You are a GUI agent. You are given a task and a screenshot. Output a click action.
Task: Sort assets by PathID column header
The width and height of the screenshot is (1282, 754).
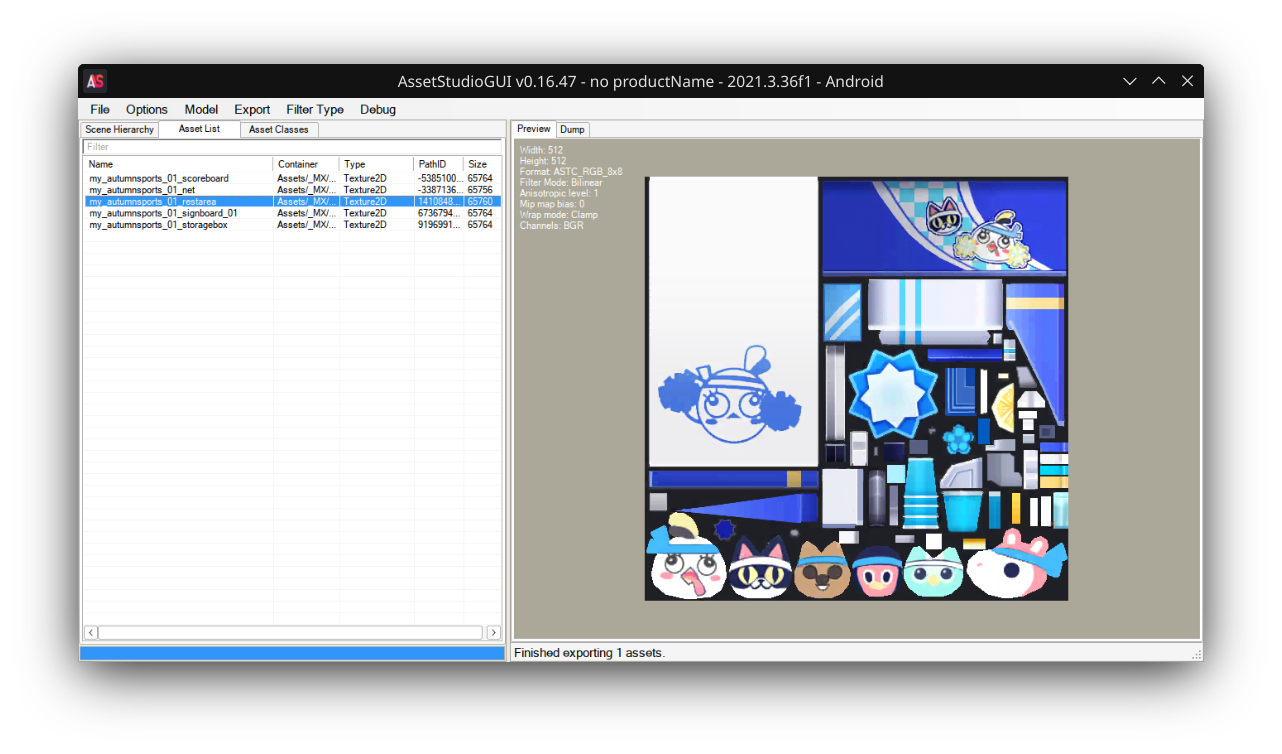(438, 164)
